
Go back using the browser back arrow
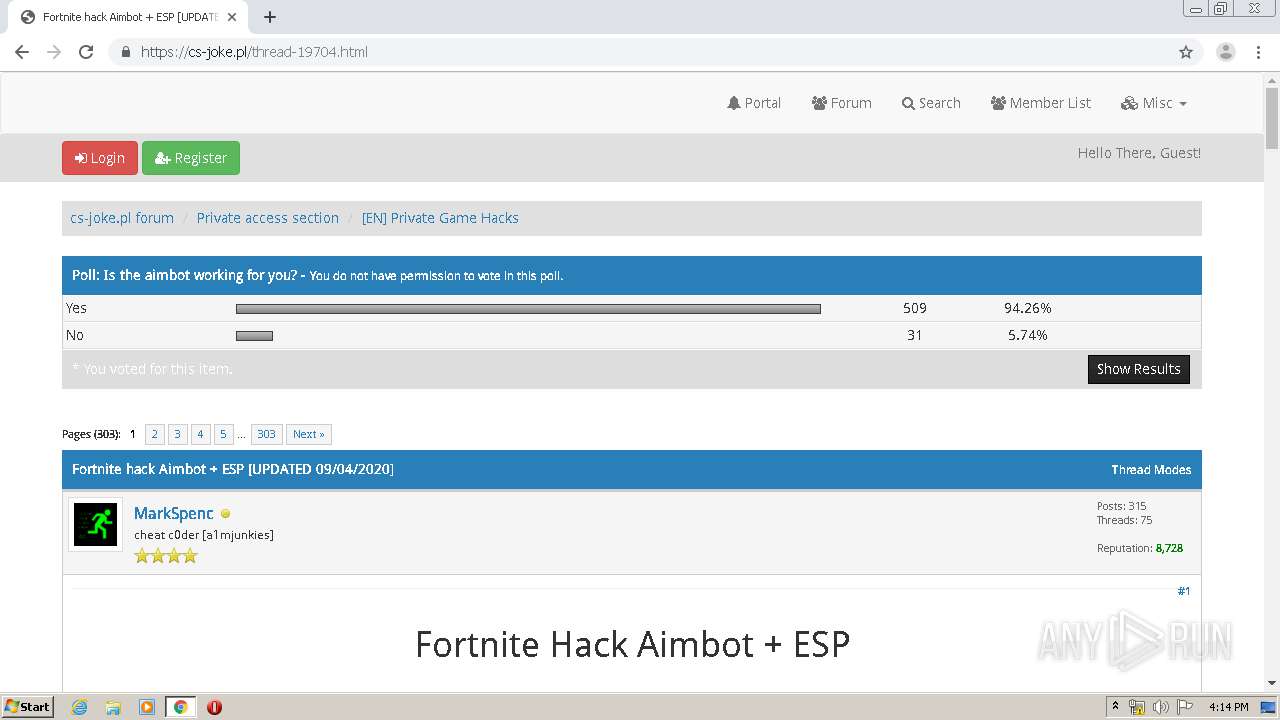point(22,52)
